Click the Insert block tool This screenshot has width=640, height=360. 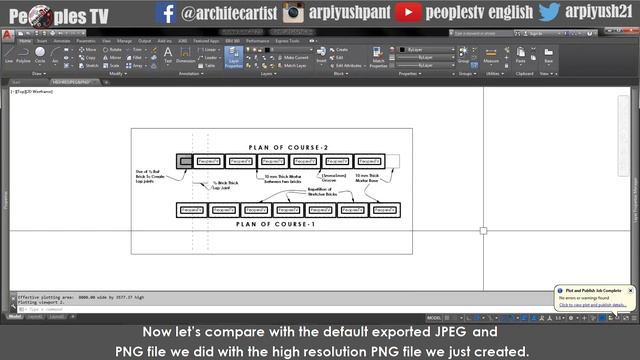321,55
